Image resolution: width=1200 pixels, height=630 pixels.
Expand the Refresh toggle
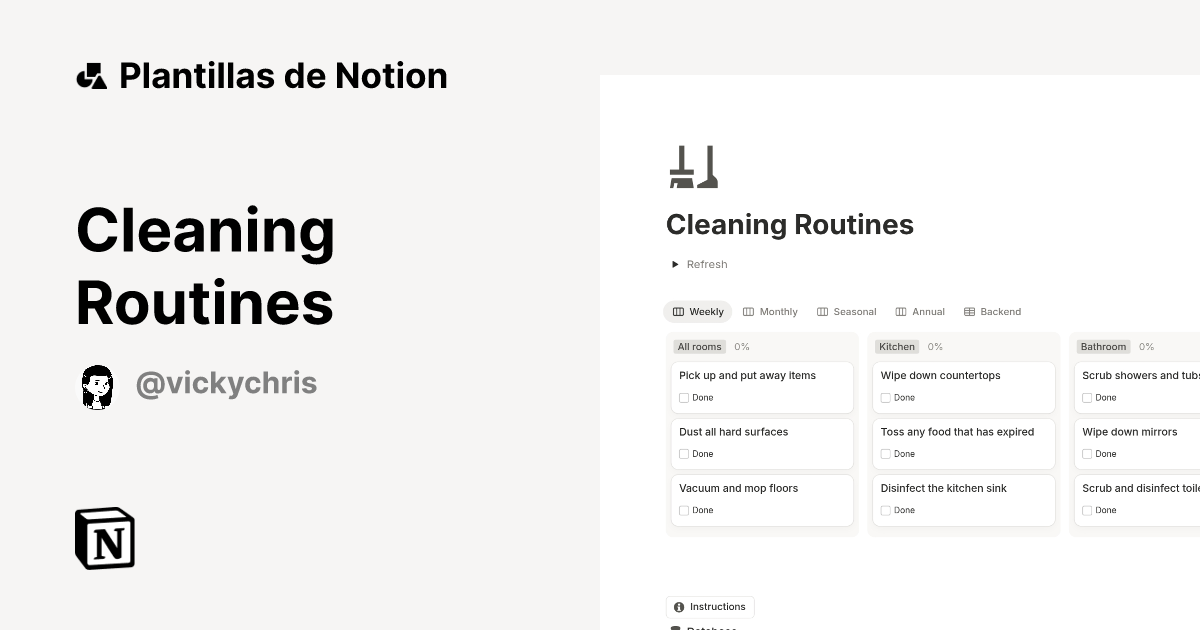click(x=675, y=264)
